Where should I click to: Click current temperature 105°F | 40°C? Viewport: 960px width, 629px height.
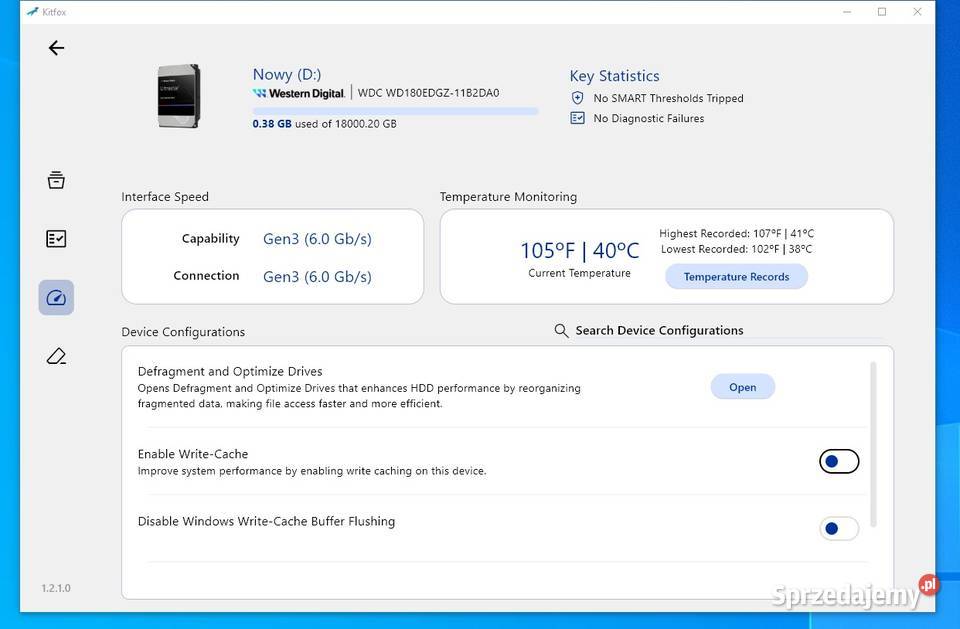point(580,250)
